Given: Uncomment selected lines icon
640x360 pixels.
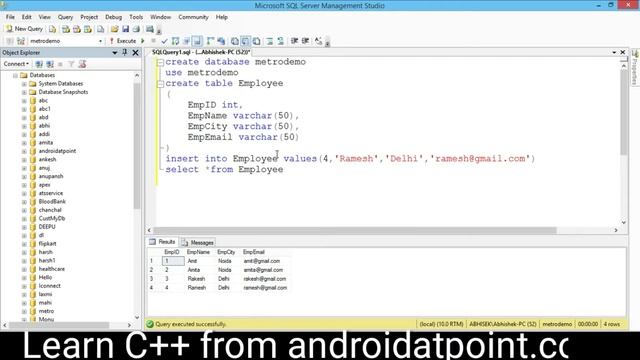Looking at the screenshot, I should pos(280,41).
